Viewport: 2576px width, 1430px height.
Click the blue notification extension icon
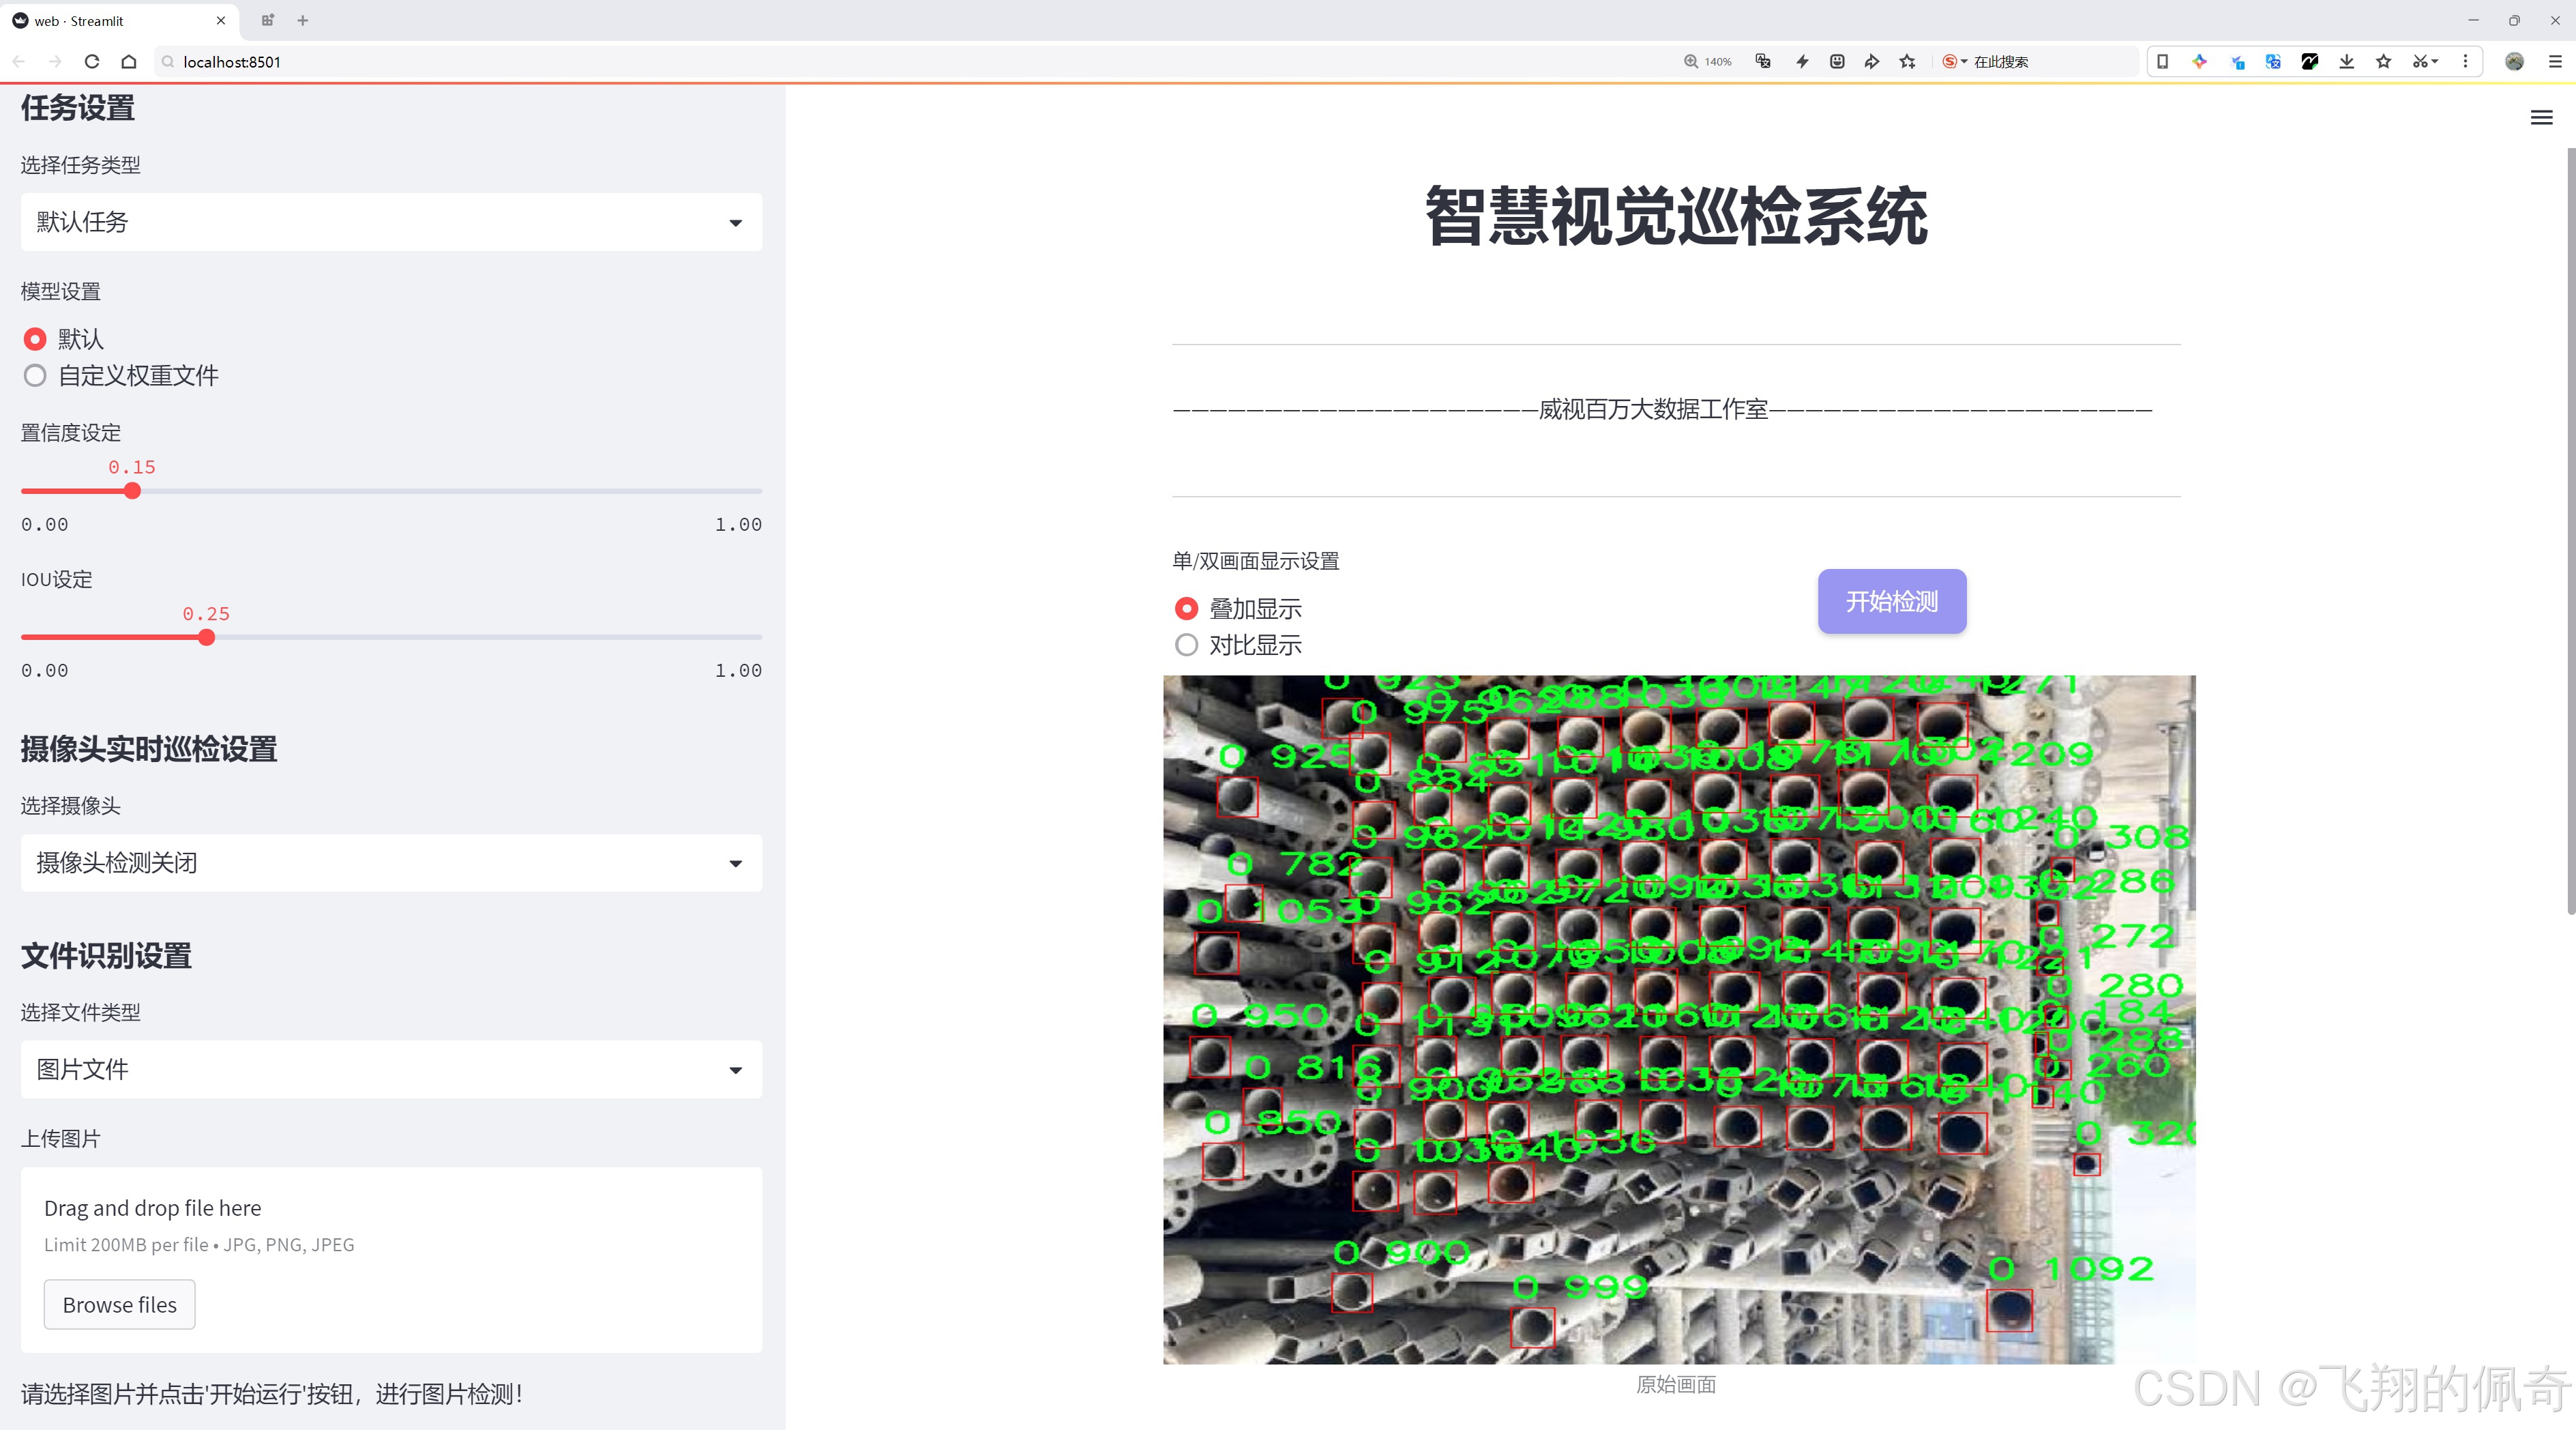tap(2237, 61)
